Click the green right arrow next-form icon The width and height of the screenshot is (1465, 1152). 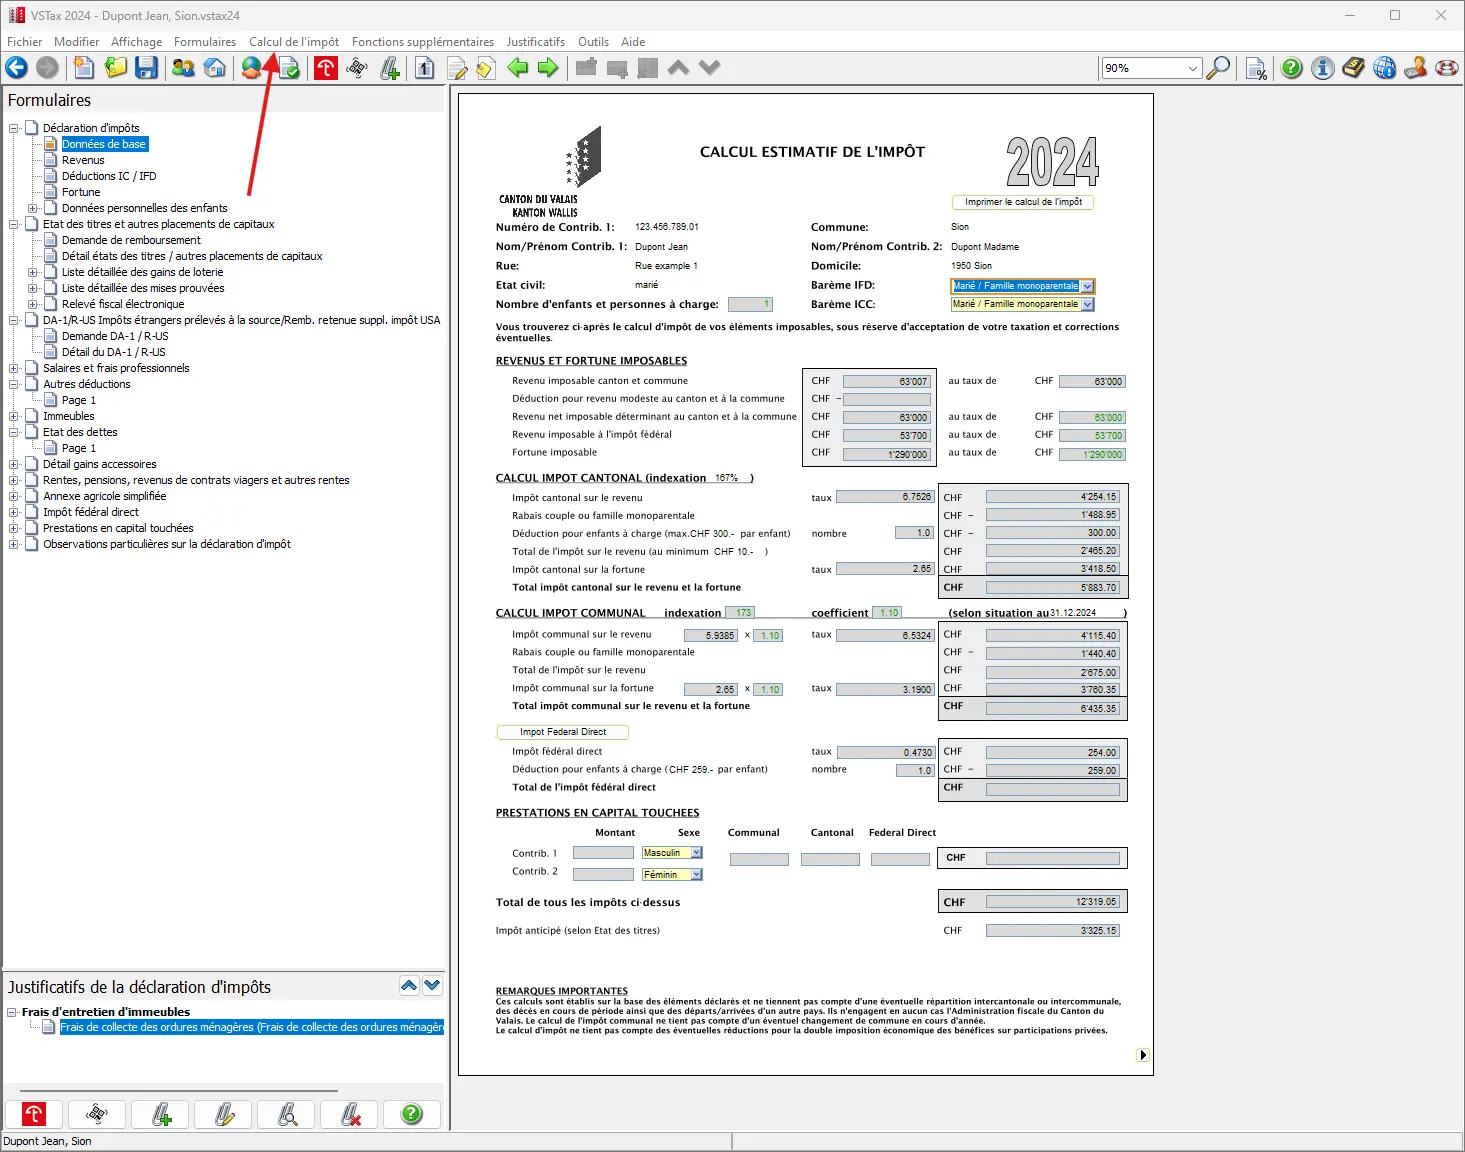tap(548, 68)
